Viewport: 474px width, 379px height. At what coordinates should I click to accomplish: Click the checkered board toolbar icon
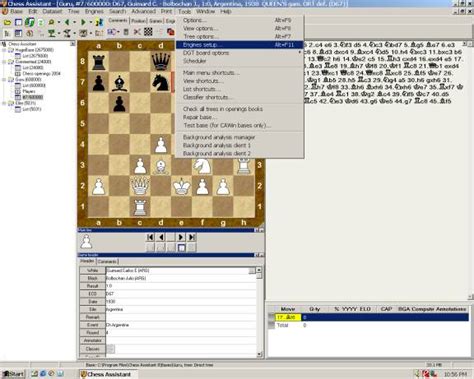pyautogui.click(x=148, y=32)
